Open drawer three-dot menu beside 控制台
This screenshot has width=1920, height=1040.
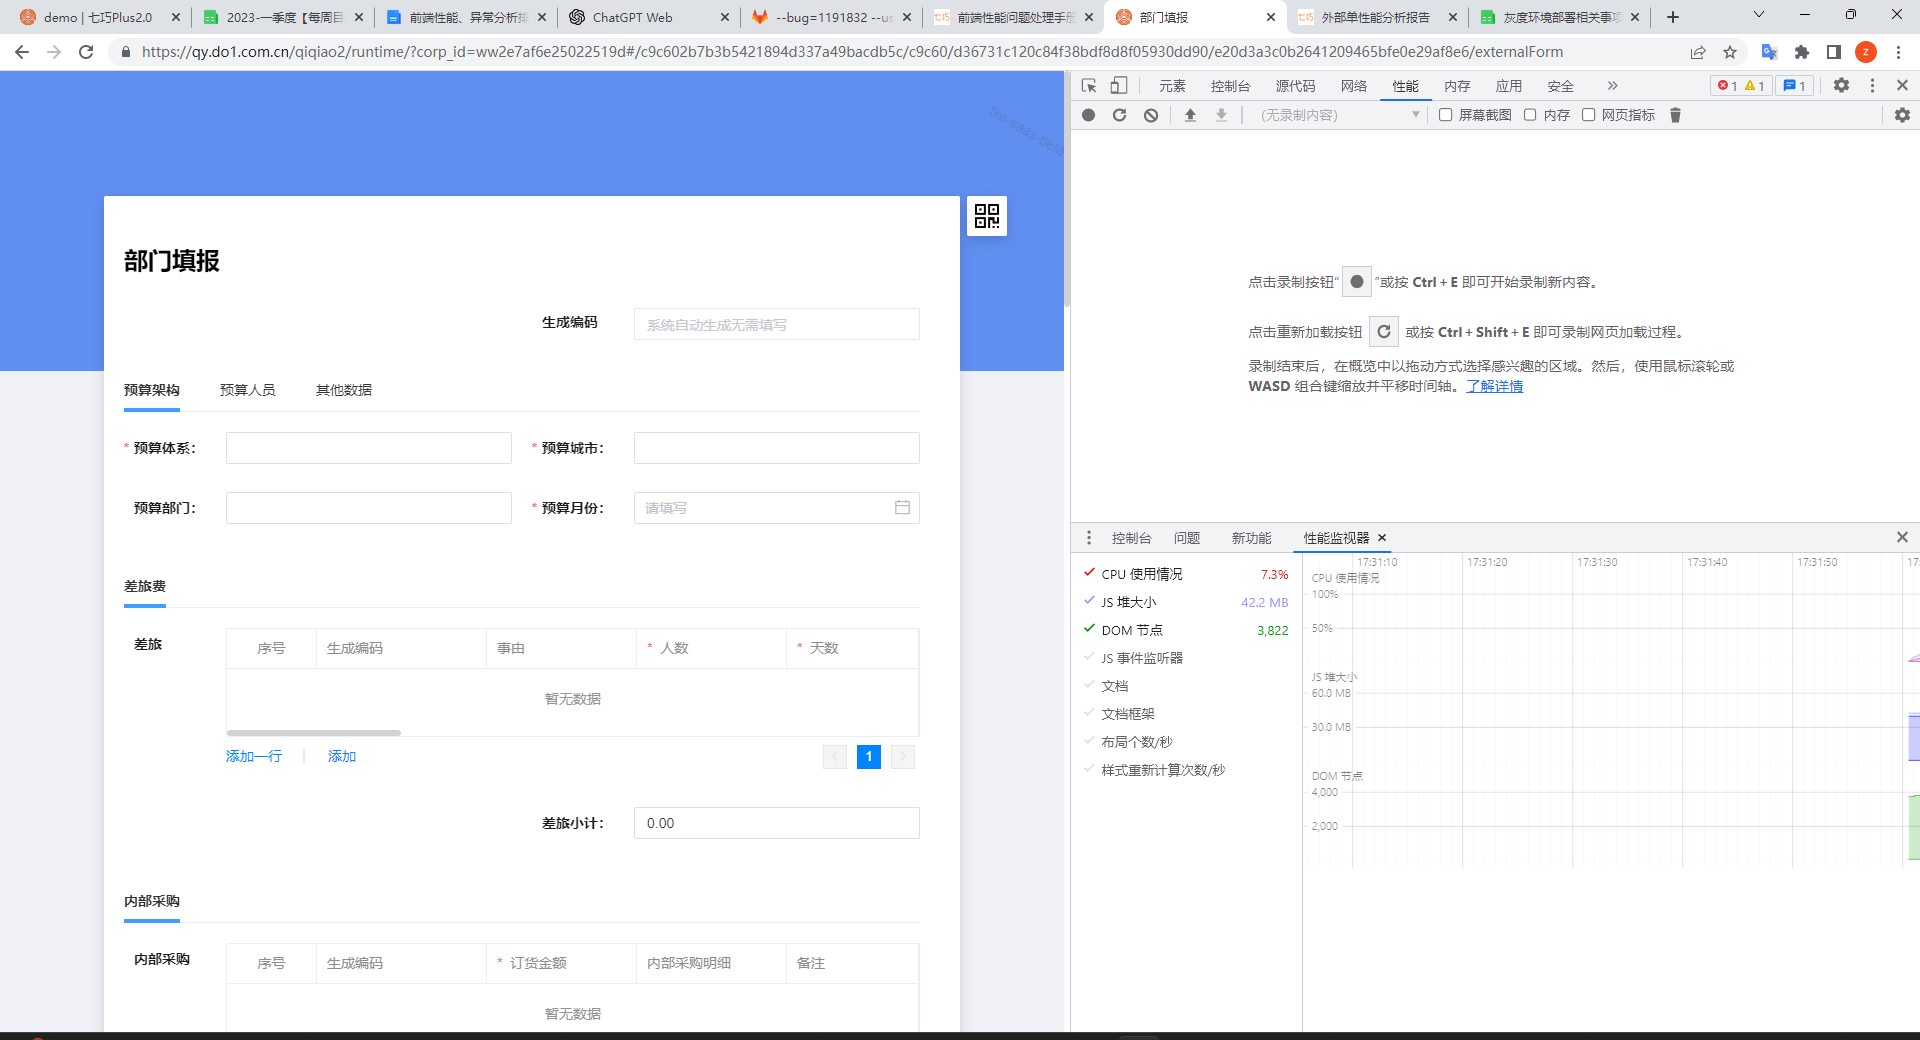(1089, 538)
